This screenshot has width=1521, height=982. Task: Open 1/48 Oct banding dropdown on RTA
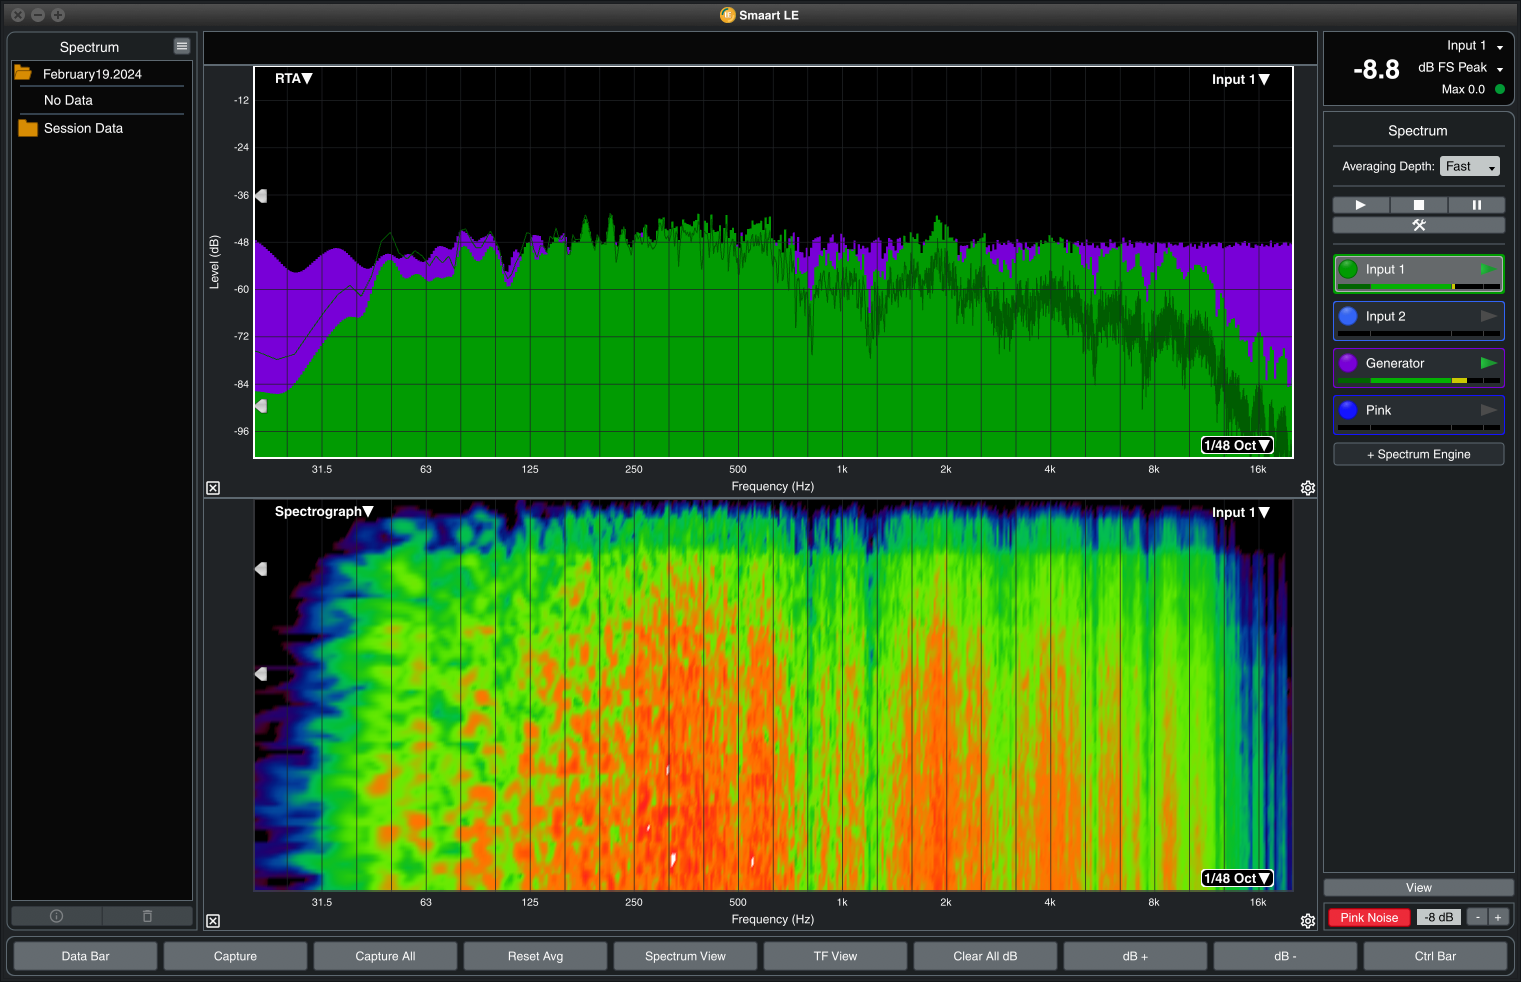click(x=1237, y=445)
